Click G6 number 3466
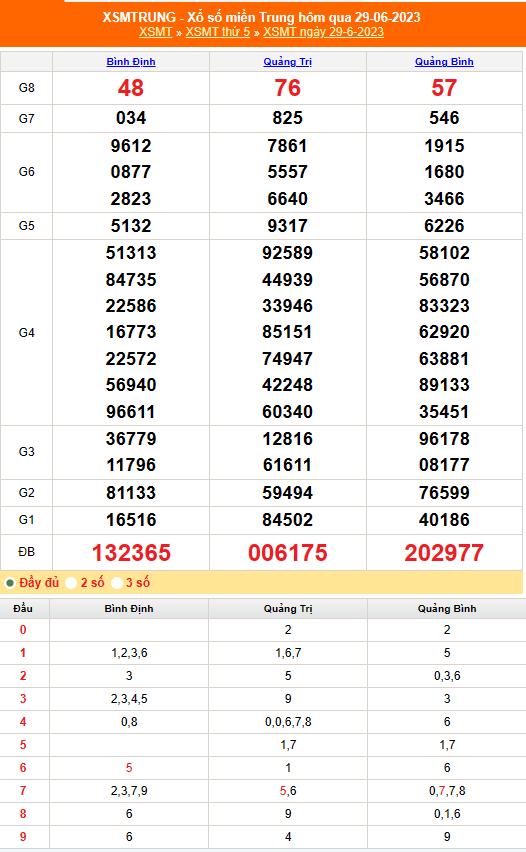The height and width of the screenshot is (852, 526). pos(444,199)
